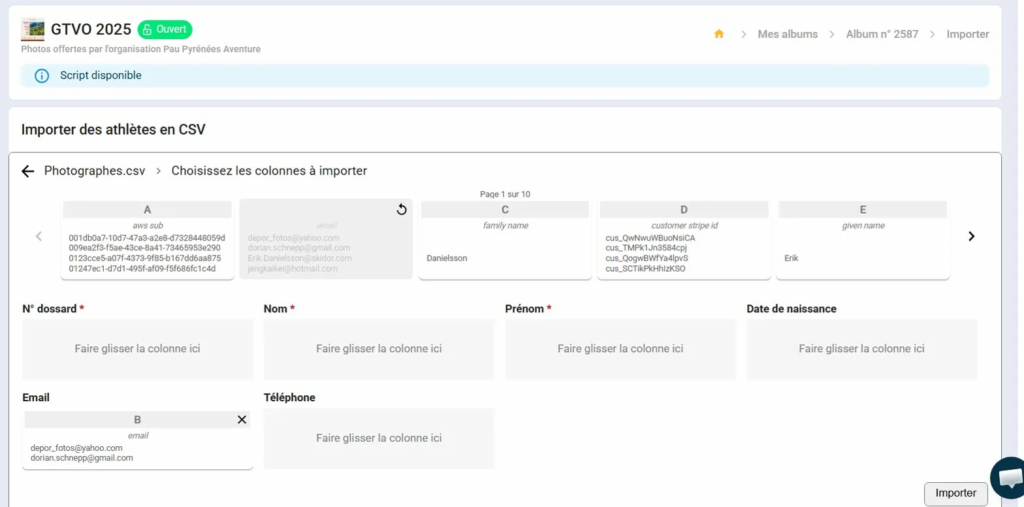
Task: Click the info icon in Script disponible banner
Action: pos(42,76)
